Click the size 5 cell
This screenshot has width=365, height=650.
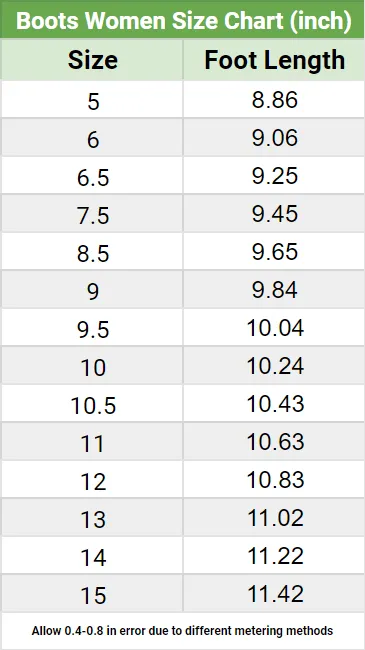[92, 99]
